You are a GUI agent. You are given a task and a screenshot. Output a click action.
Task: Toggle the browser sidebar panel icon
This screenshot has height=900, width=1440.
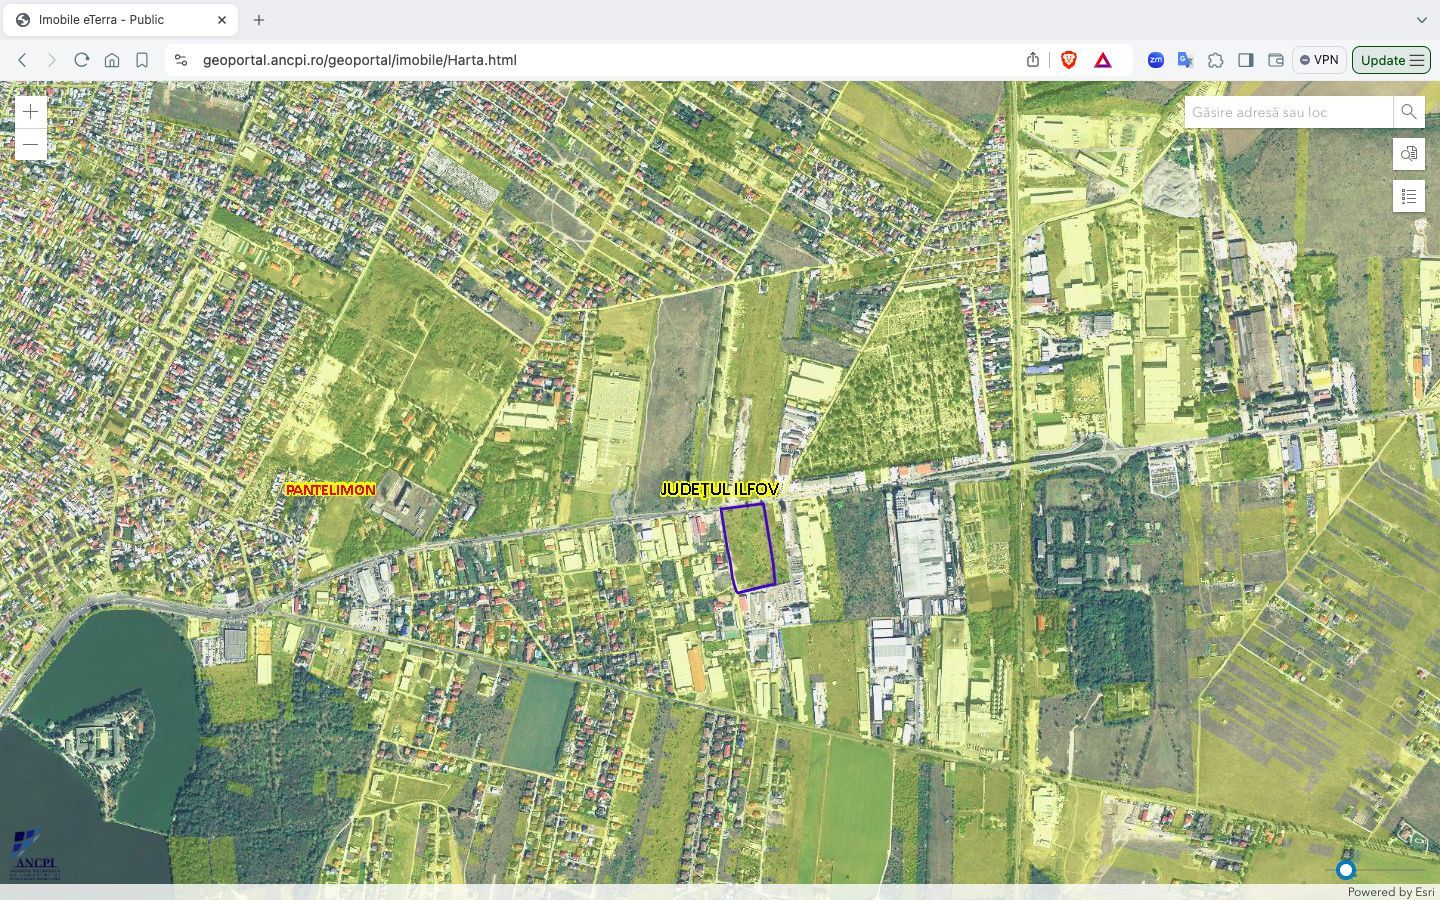coord(1245,60)
